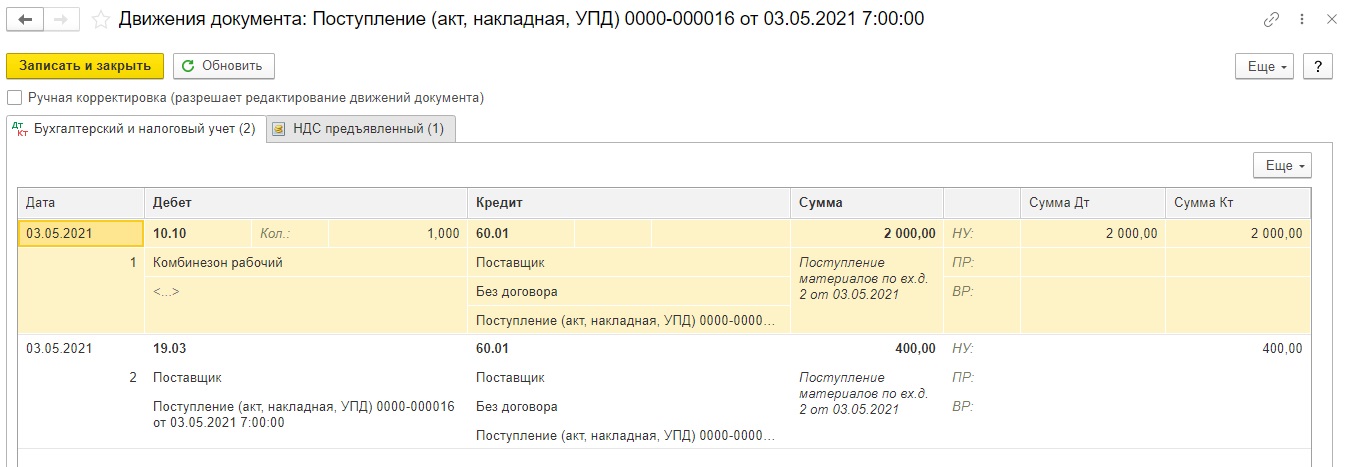Click the 400,00 amount in Сумма column
The image size is (1345, 467).
914,349
